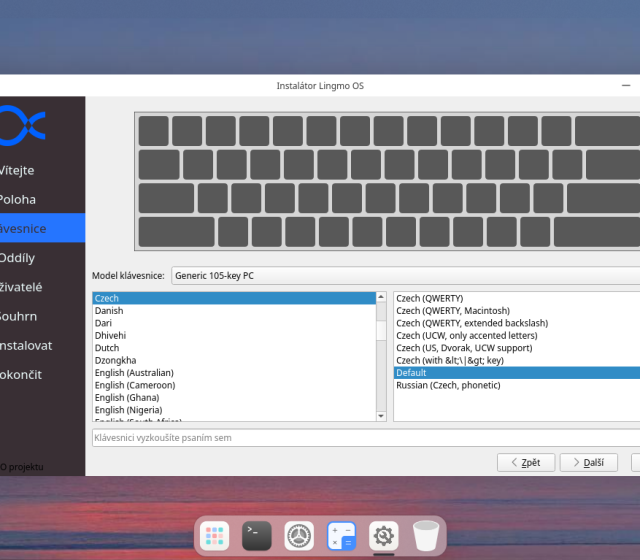The height and width of the screenshot is (560, 640).
Task: Go to the Poloha step in sidebar
Action: [18, 200]
